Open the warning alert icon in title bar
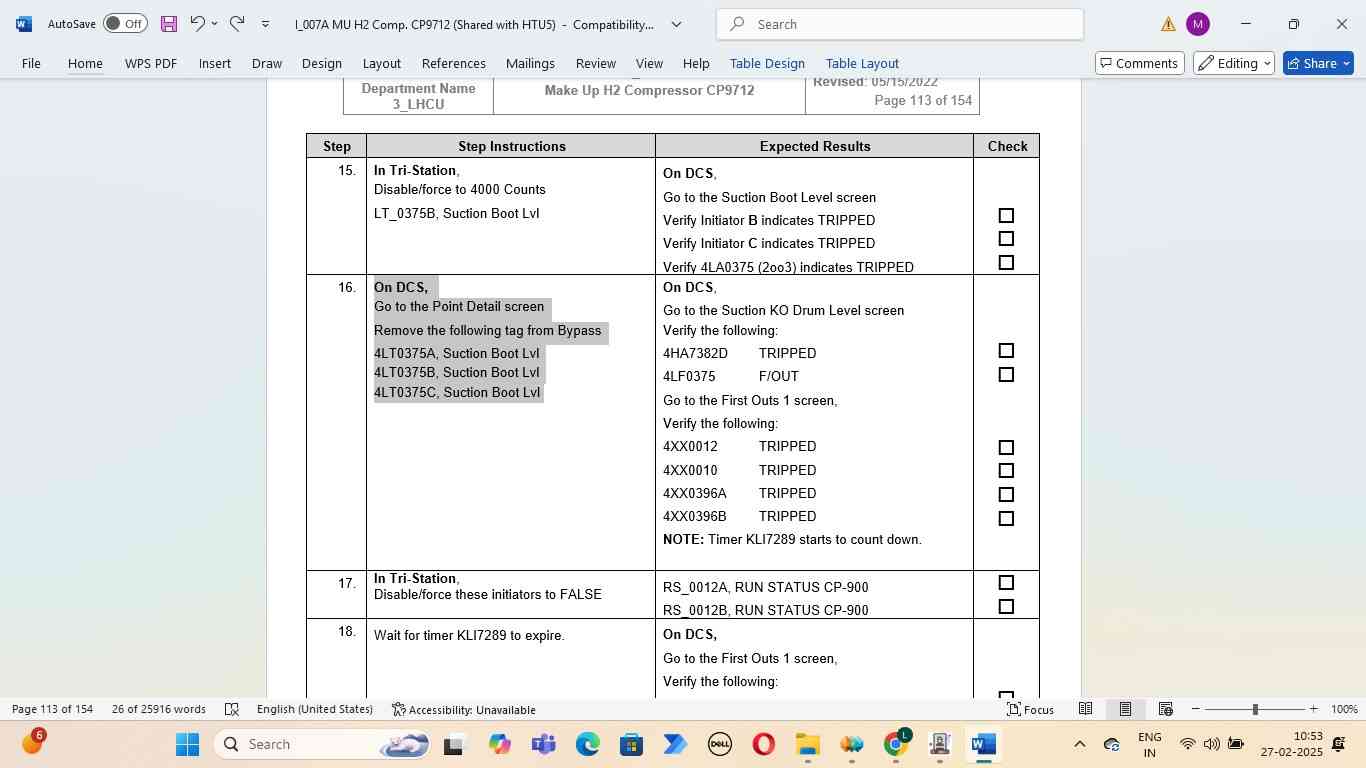The height and width of the screenshot is (768, 1366). (x=1168, y=24)
